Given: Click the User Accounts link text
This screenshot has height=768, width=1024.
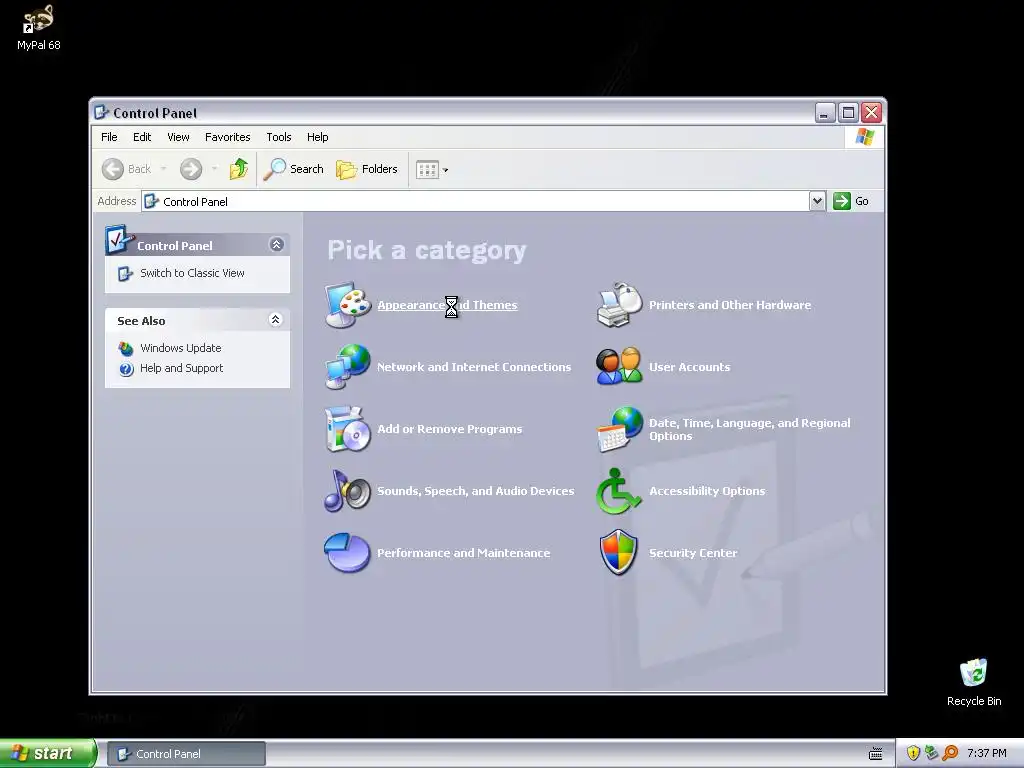Looking at the screenshot, I should pyautogui.click(x=690, y=367).
